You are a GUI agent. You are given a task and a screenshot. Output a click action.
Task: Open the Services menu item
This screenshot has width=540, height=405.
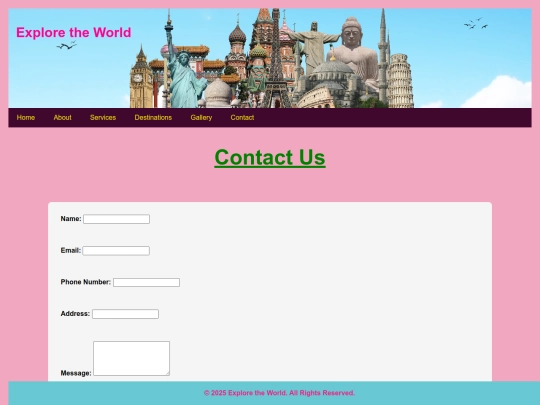[x=103, y=118]
